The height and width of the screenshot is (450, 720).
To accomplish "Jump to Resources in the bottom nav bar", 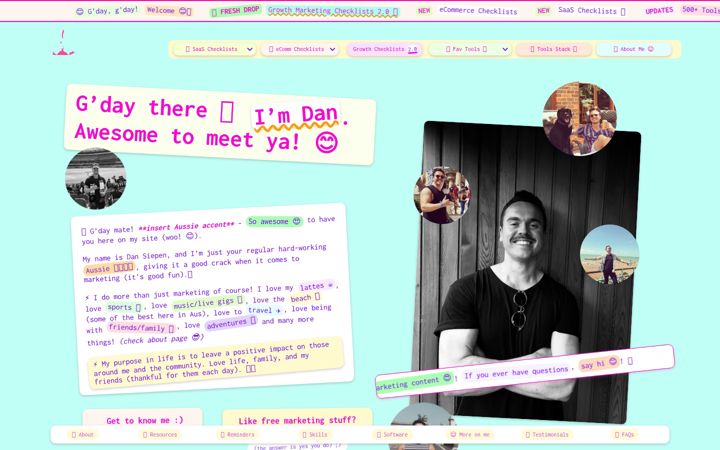I will coord(160,434).
